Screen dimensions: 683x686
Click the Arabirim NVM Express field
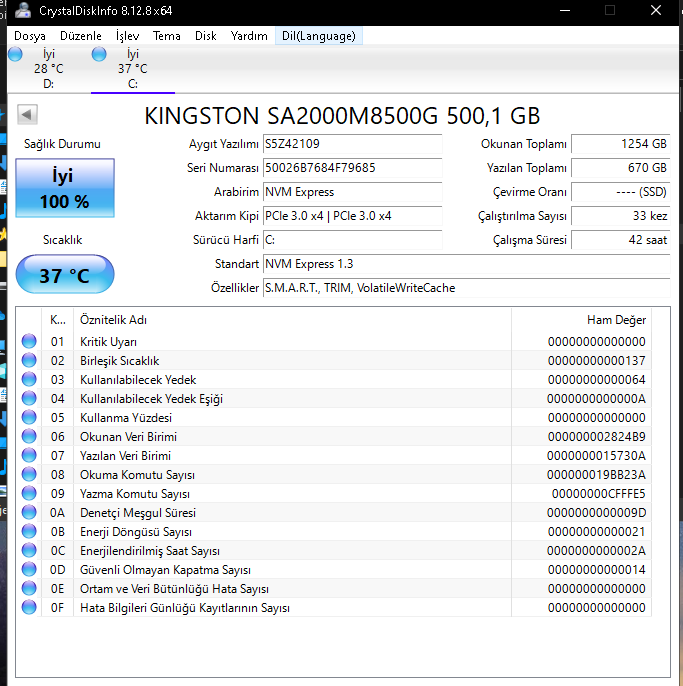point(352,192)
